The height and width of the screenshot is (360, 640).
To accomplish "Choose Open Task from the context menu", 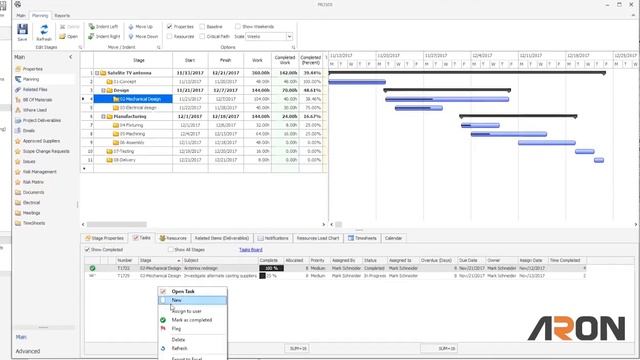I will (x=192, y=291).
